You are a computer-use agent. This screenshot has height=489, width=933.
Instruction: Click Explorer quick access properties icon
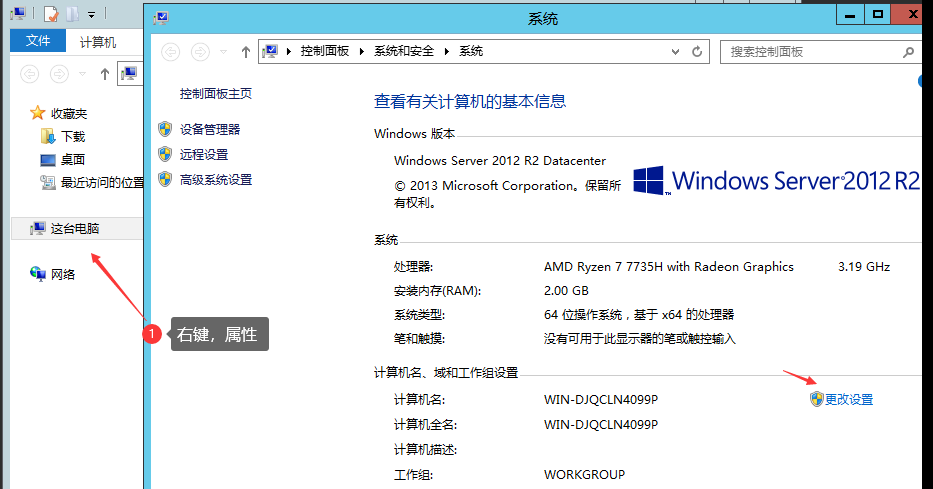click(51, 14)
